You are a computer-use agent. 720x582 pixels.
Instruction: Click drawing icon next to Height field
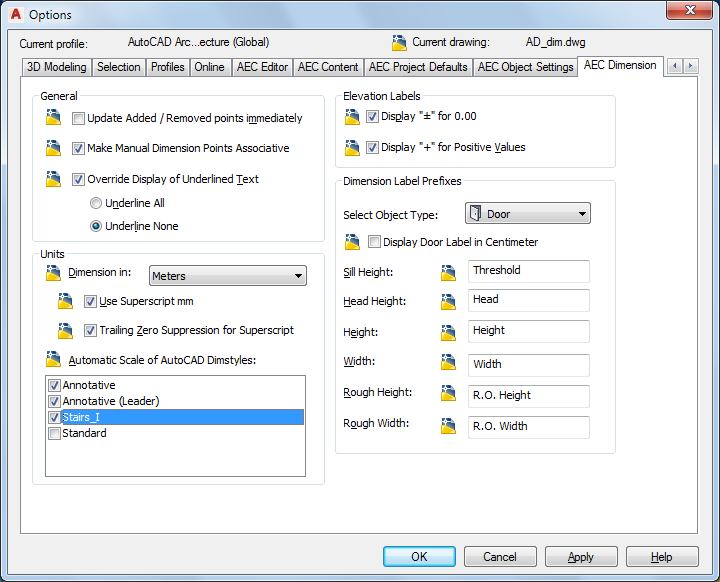click(448, 333)
